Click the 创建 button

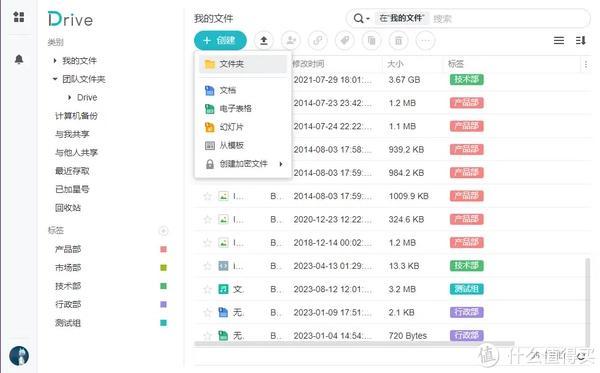coord(220,41)
